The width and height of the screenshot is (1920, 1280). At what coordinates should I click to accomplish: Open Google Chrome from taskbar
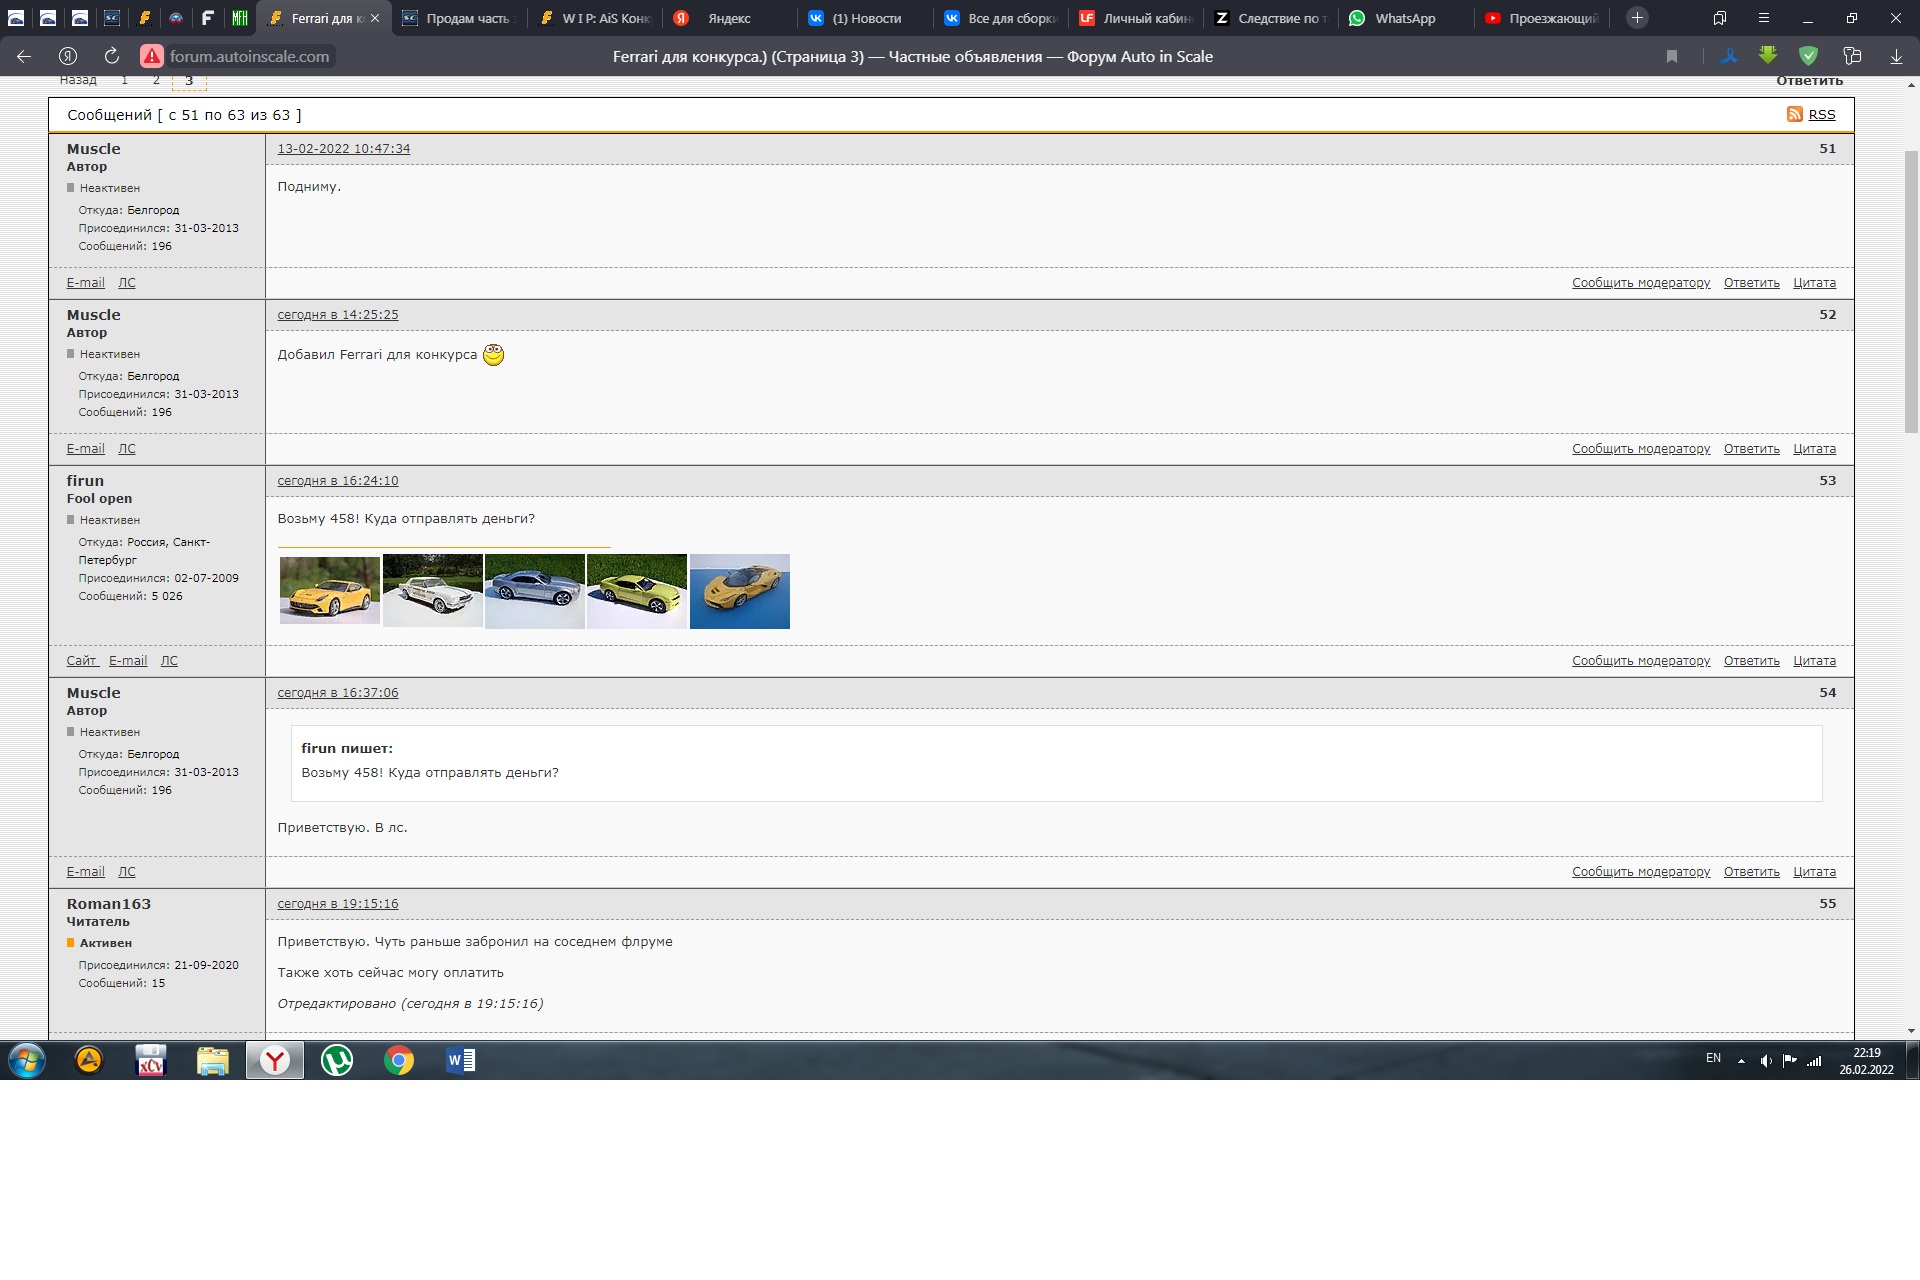click(x=399, y=1060)
